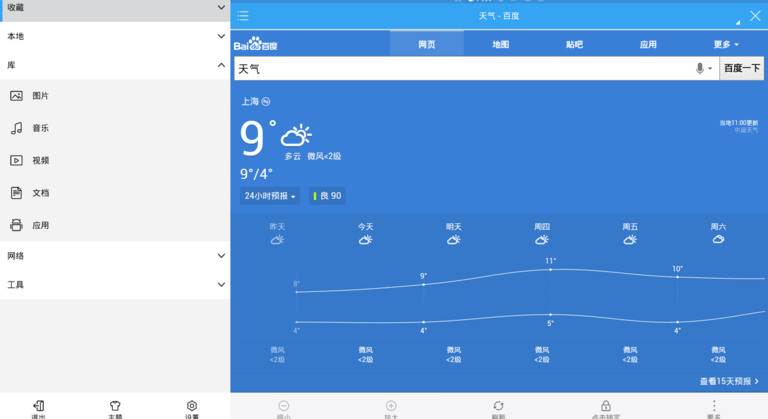Select the 网页 tab
This screenshot has width=768, height=419.
pyautogui.click(x=427, y=44)
